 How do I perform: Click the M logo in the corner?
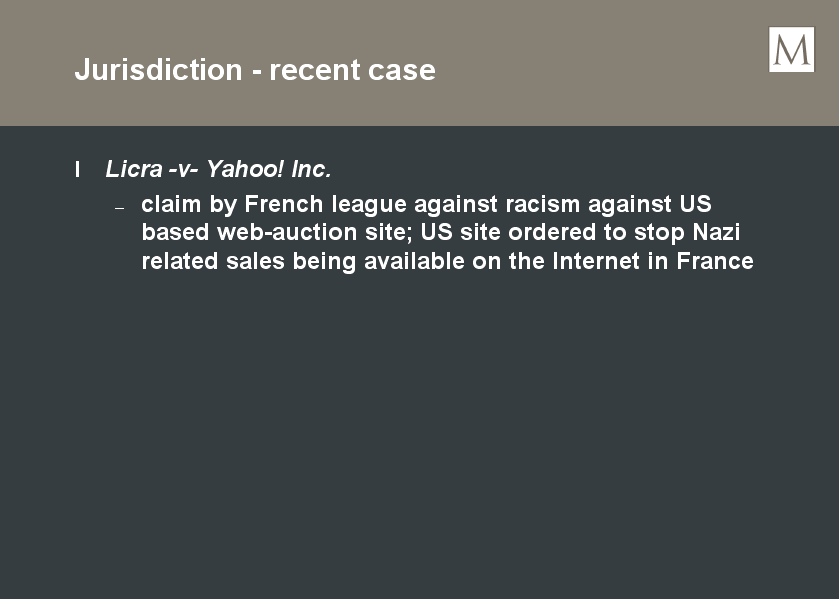(791, 49)
